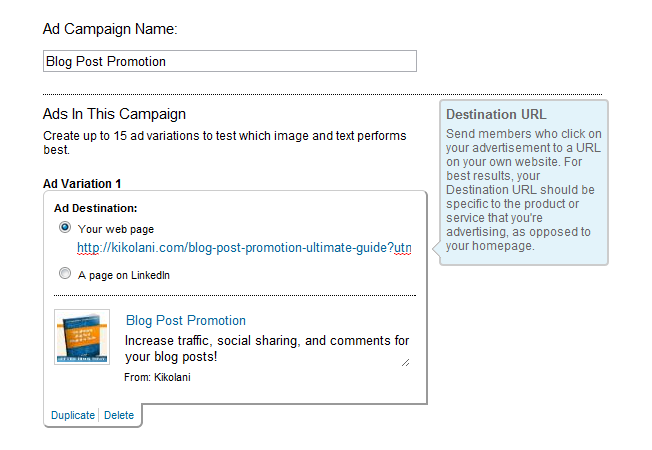
Task: Click the "Ad Campaign Name:" label
Action: [x=110, y=29]
